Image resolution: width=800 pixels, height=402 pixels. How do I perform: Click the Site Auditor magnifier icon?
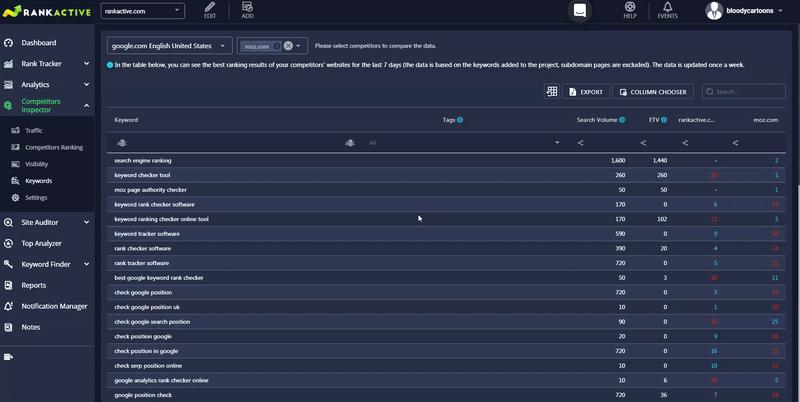tap(8, 222)
